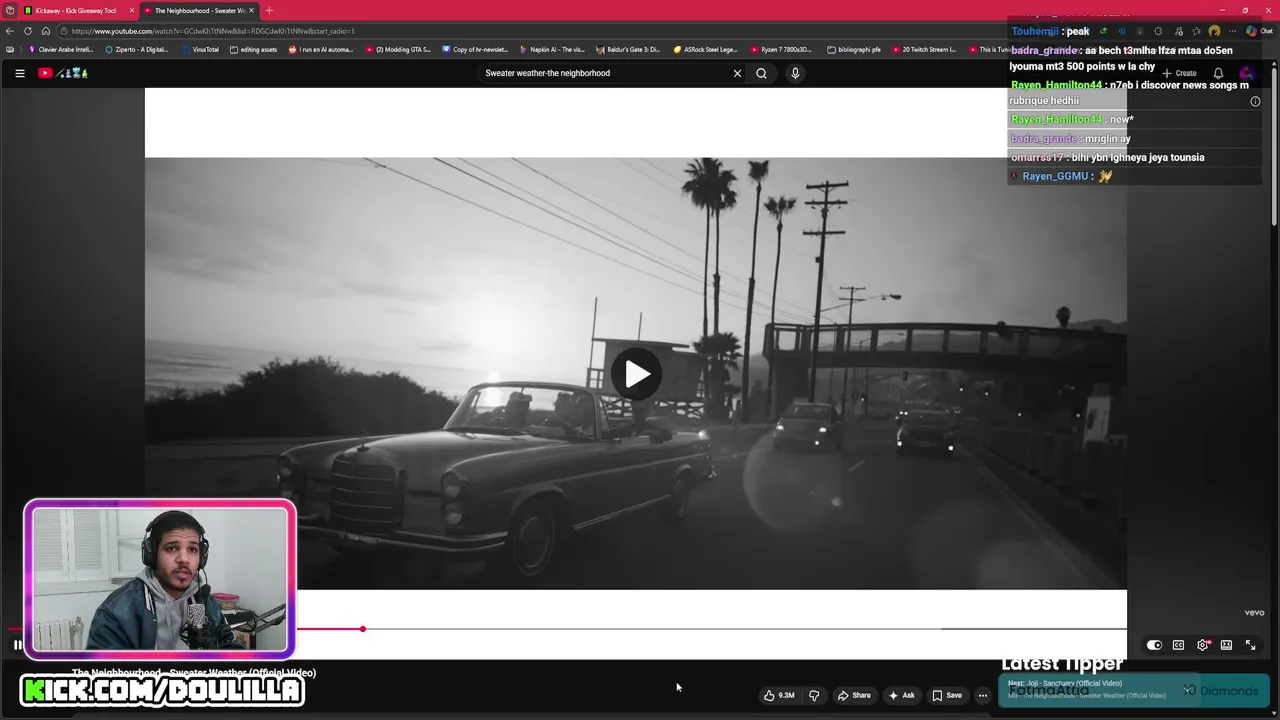Close the Kickaway browser tab

tap(131, 10)
